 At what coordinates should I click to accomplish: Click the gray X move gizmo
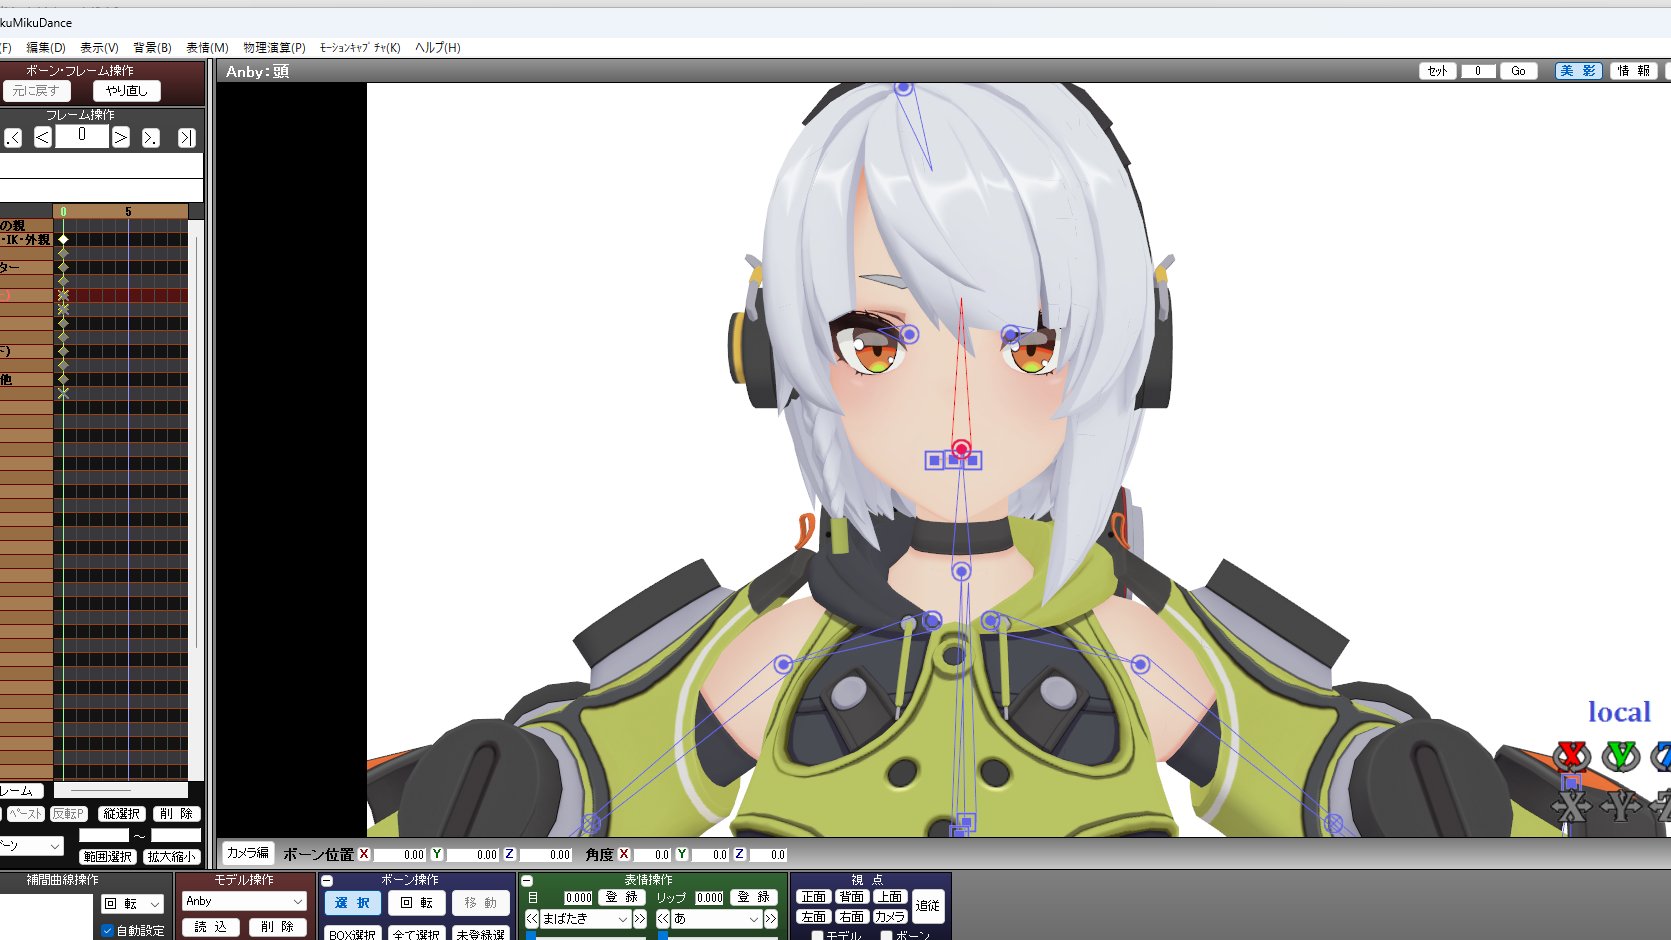click(x=1572, y=805)
